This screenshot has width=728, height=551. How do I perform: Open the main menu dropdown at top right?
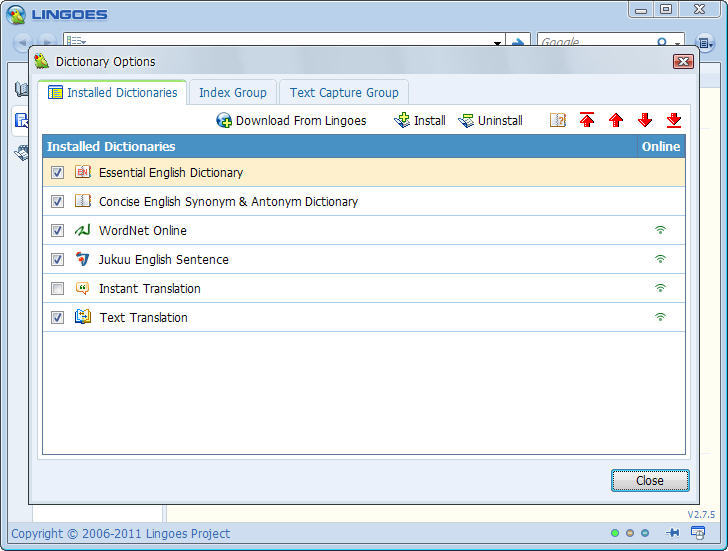(705, 43)
